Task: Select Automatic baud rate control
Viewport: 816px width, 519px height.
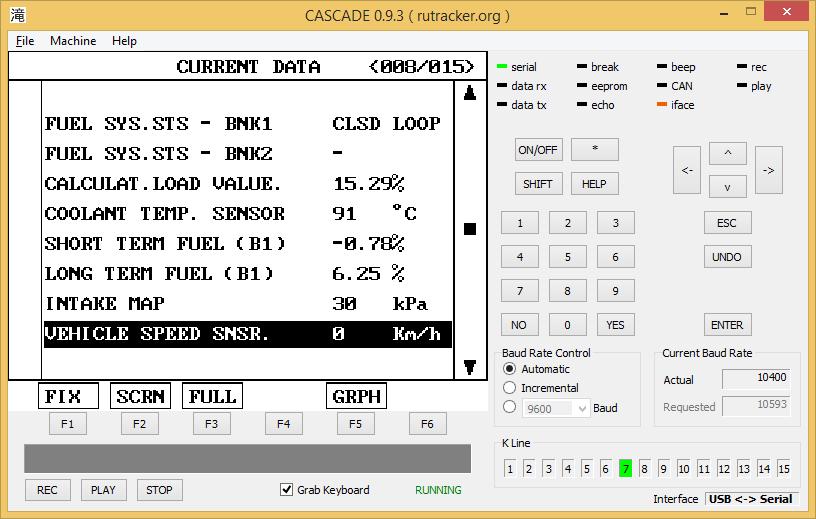Action: 510,369
